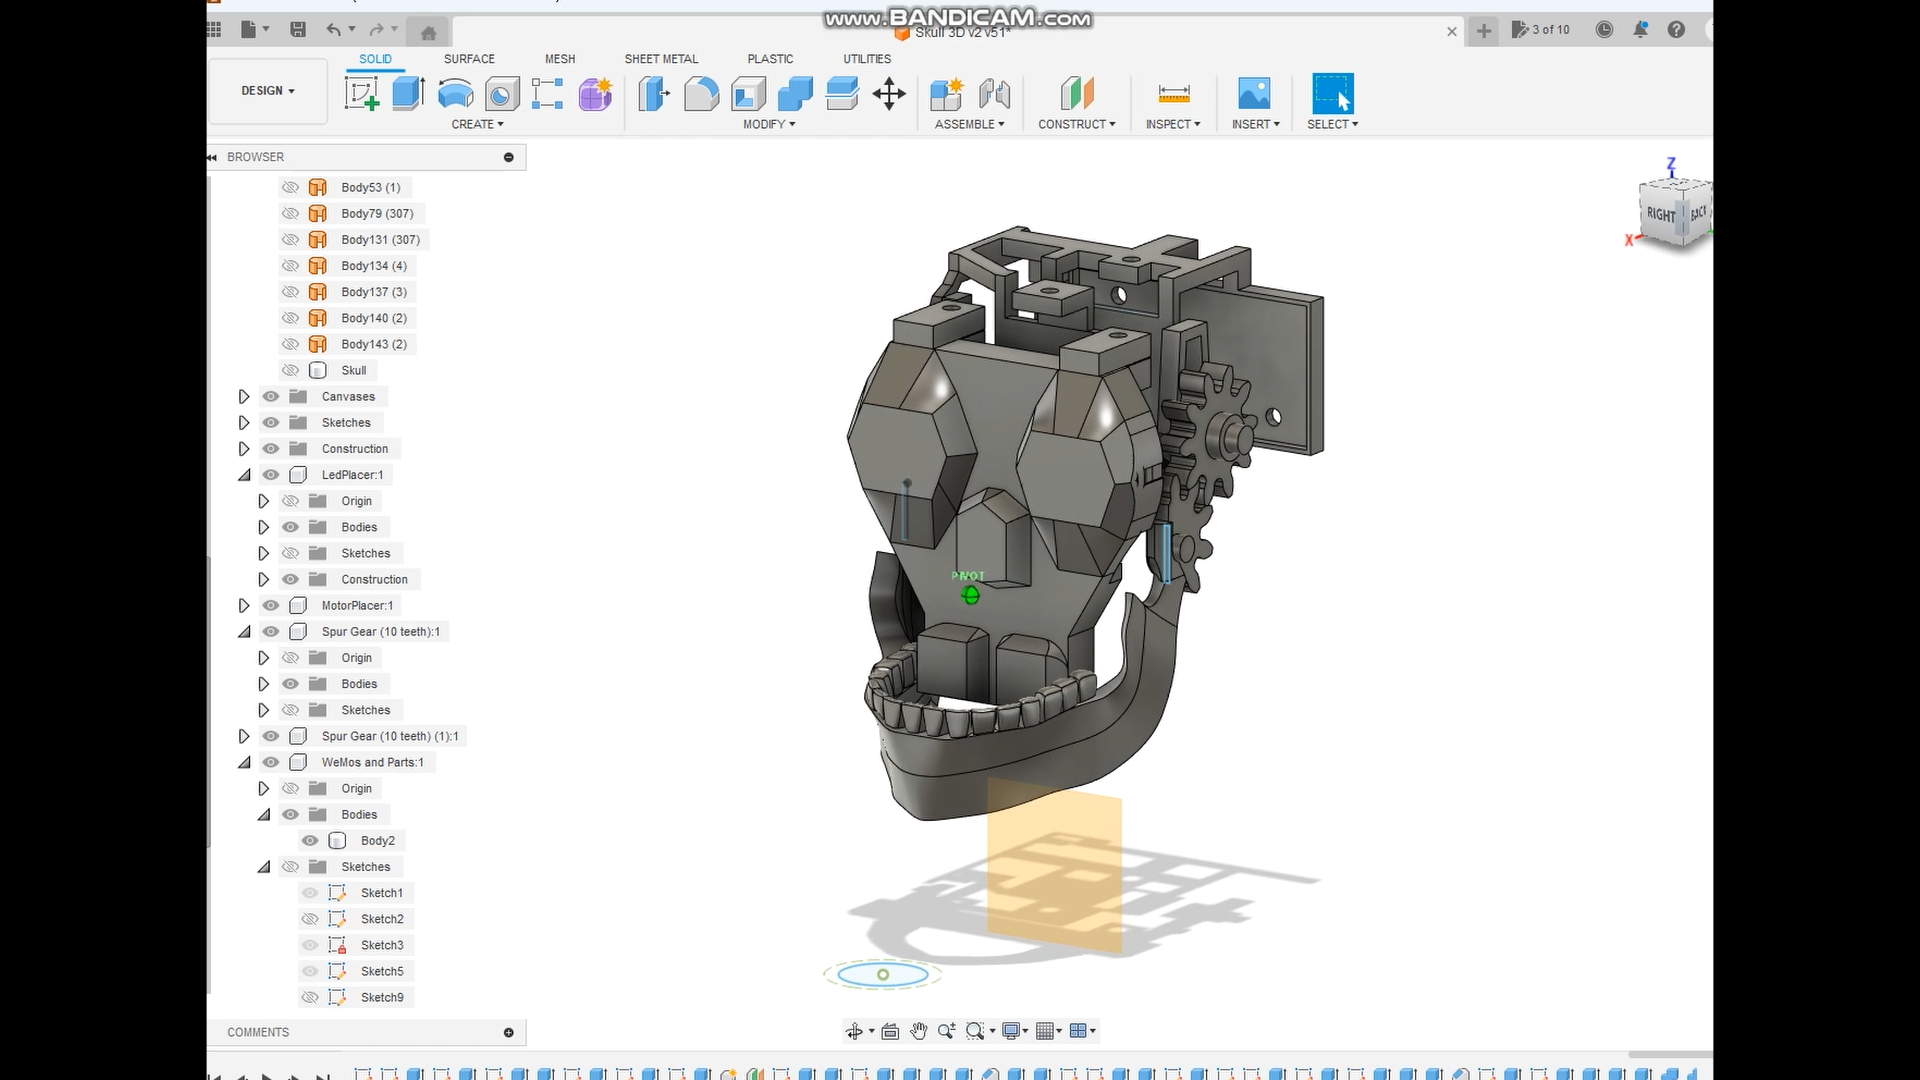This screenshot has width=1920, height=1080.
Task: Expand the MotorPlacer:1 component
Action: point(241,605)
